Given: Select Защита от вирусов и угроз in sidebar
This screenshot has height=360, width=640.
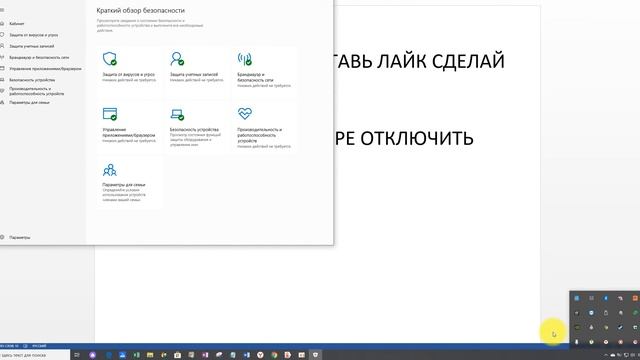Looking at the screenshot, I should 33,35.
